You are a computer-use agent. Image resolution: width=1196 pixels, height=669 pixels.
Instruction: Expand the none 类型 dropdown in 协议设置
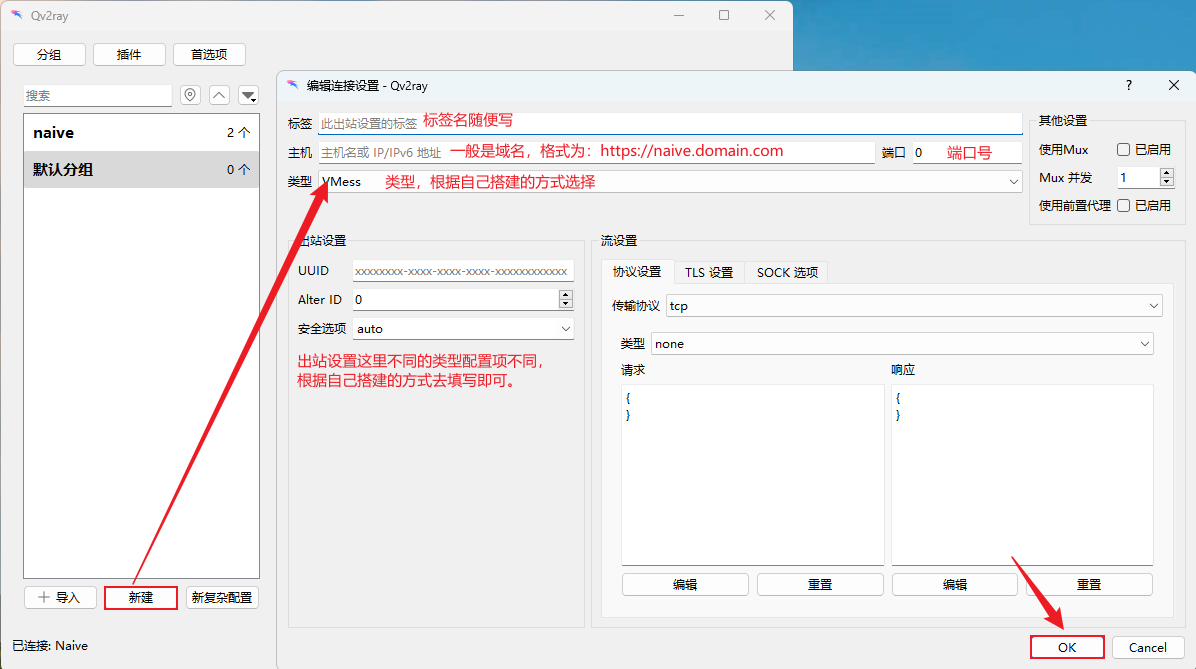tap(1144, 344)
